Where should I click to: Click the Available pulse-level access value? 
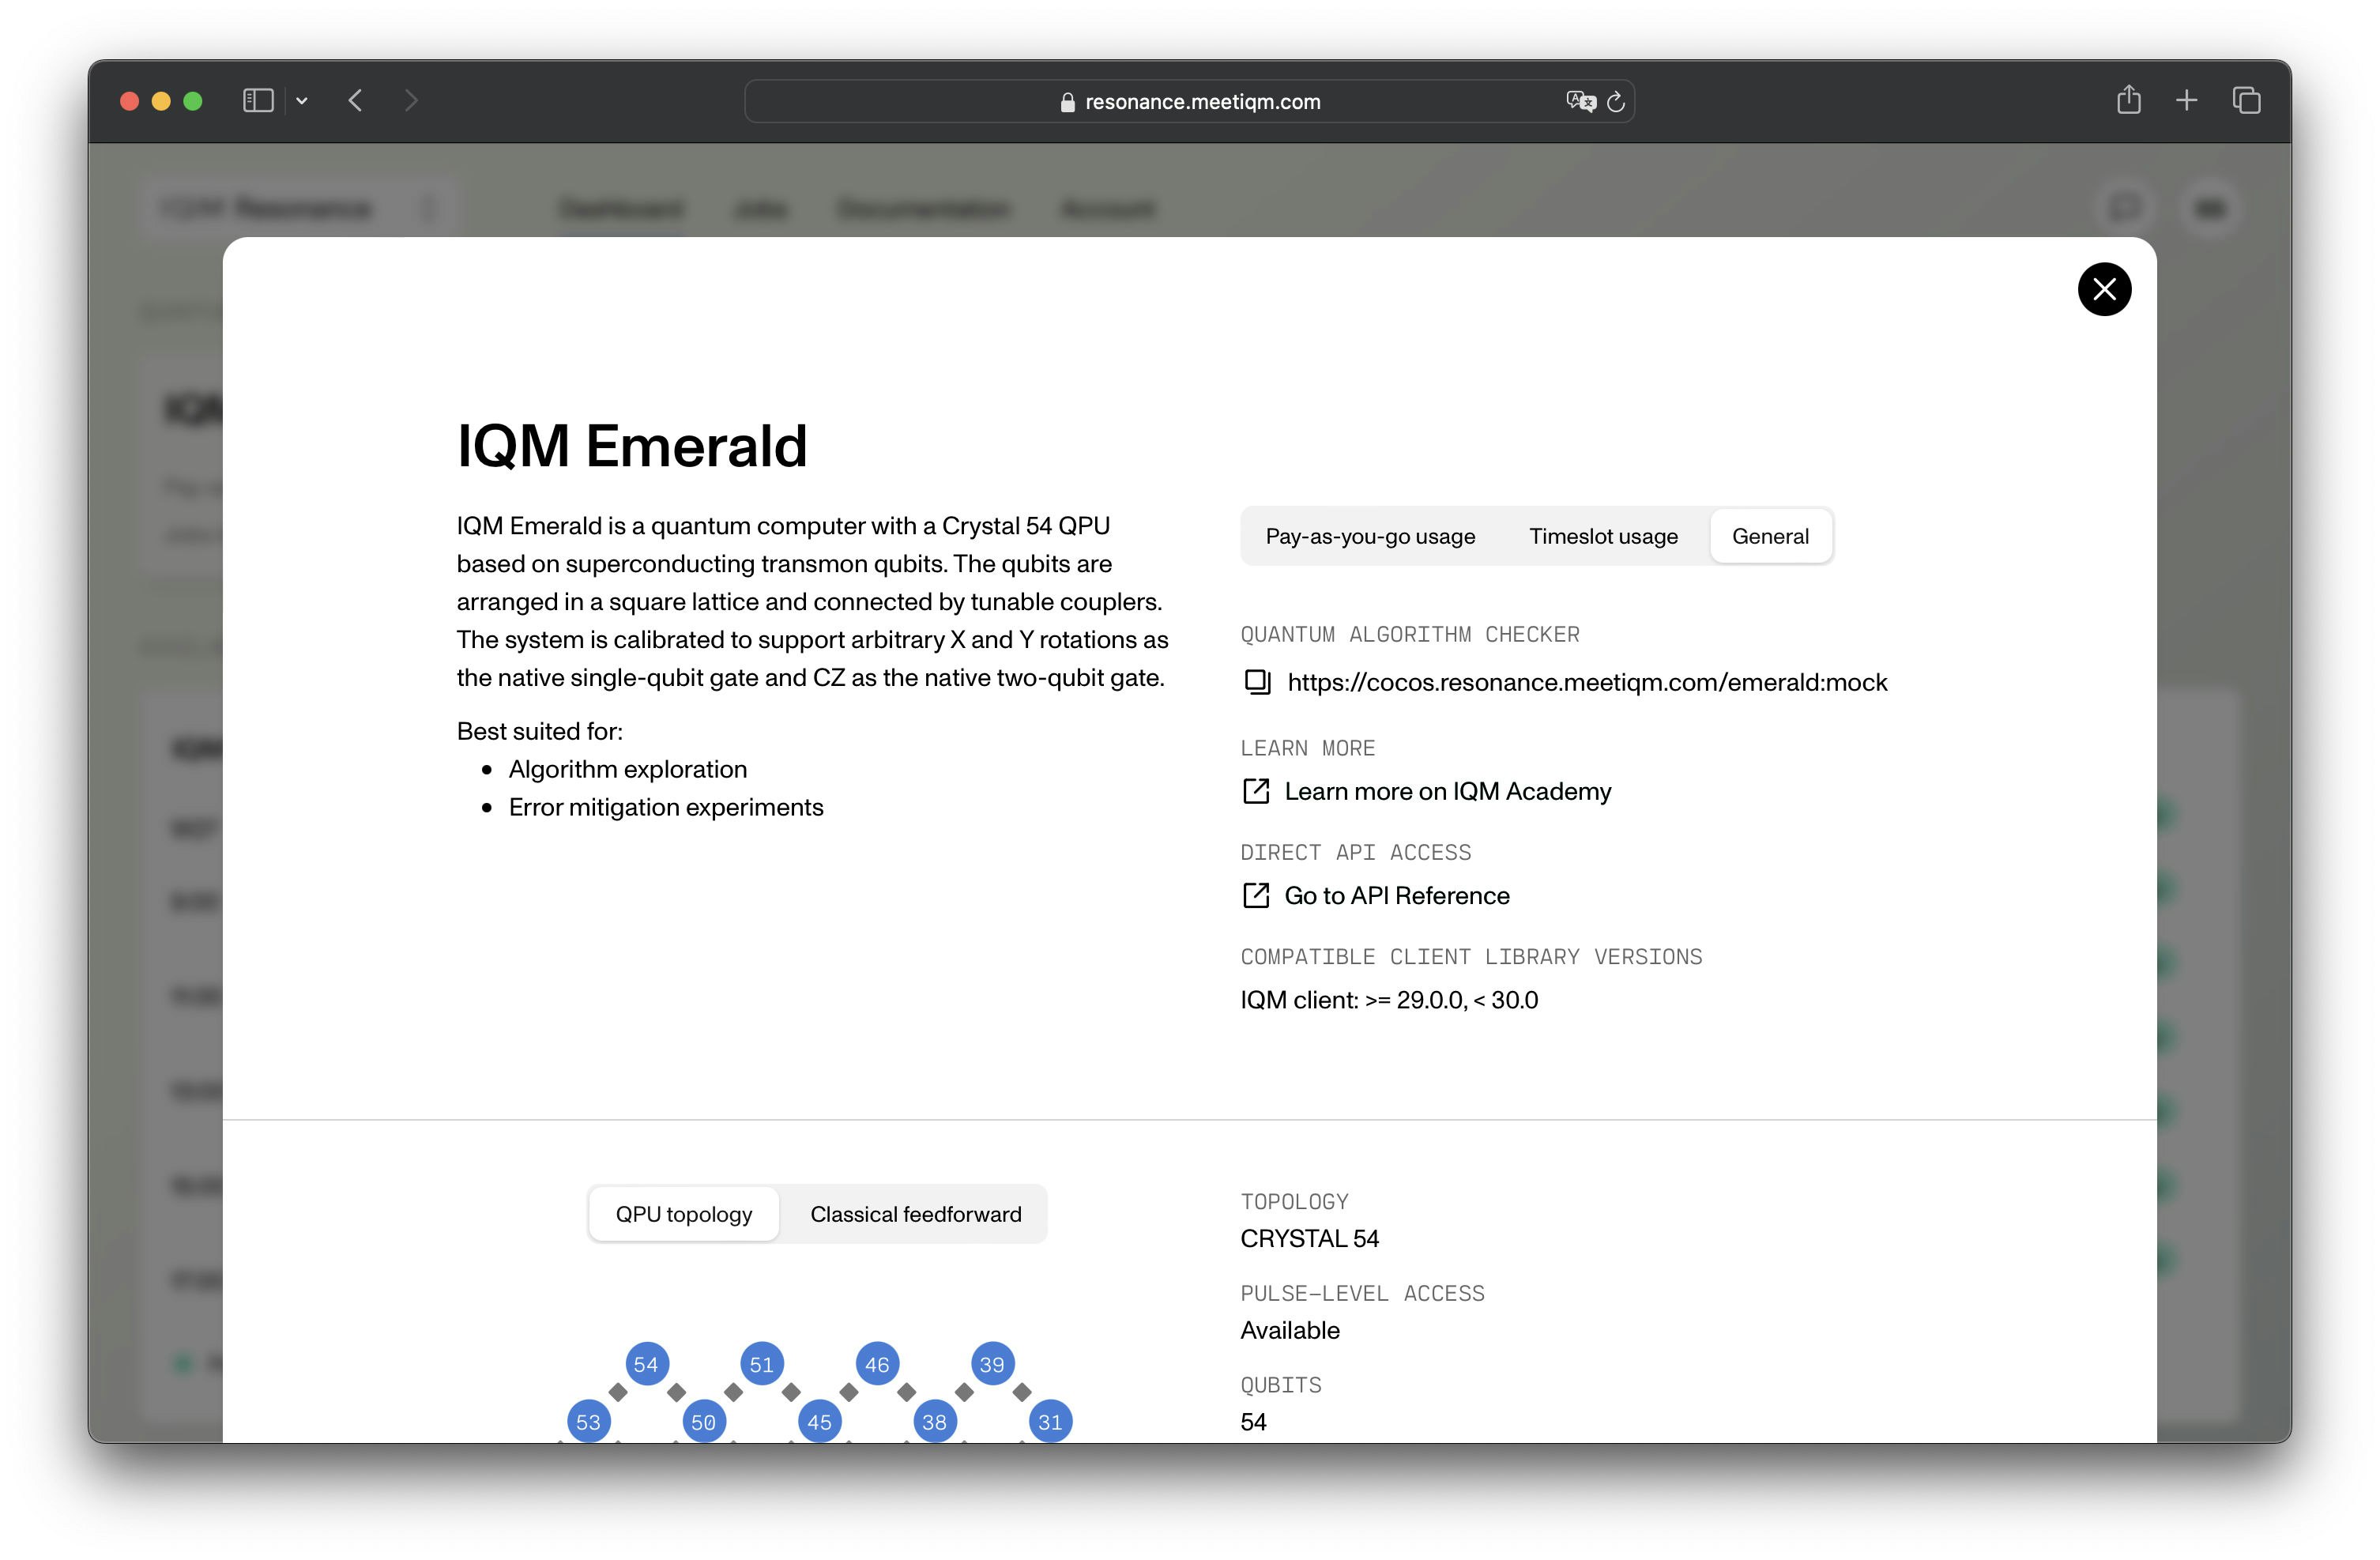tap(1290, 1330)
